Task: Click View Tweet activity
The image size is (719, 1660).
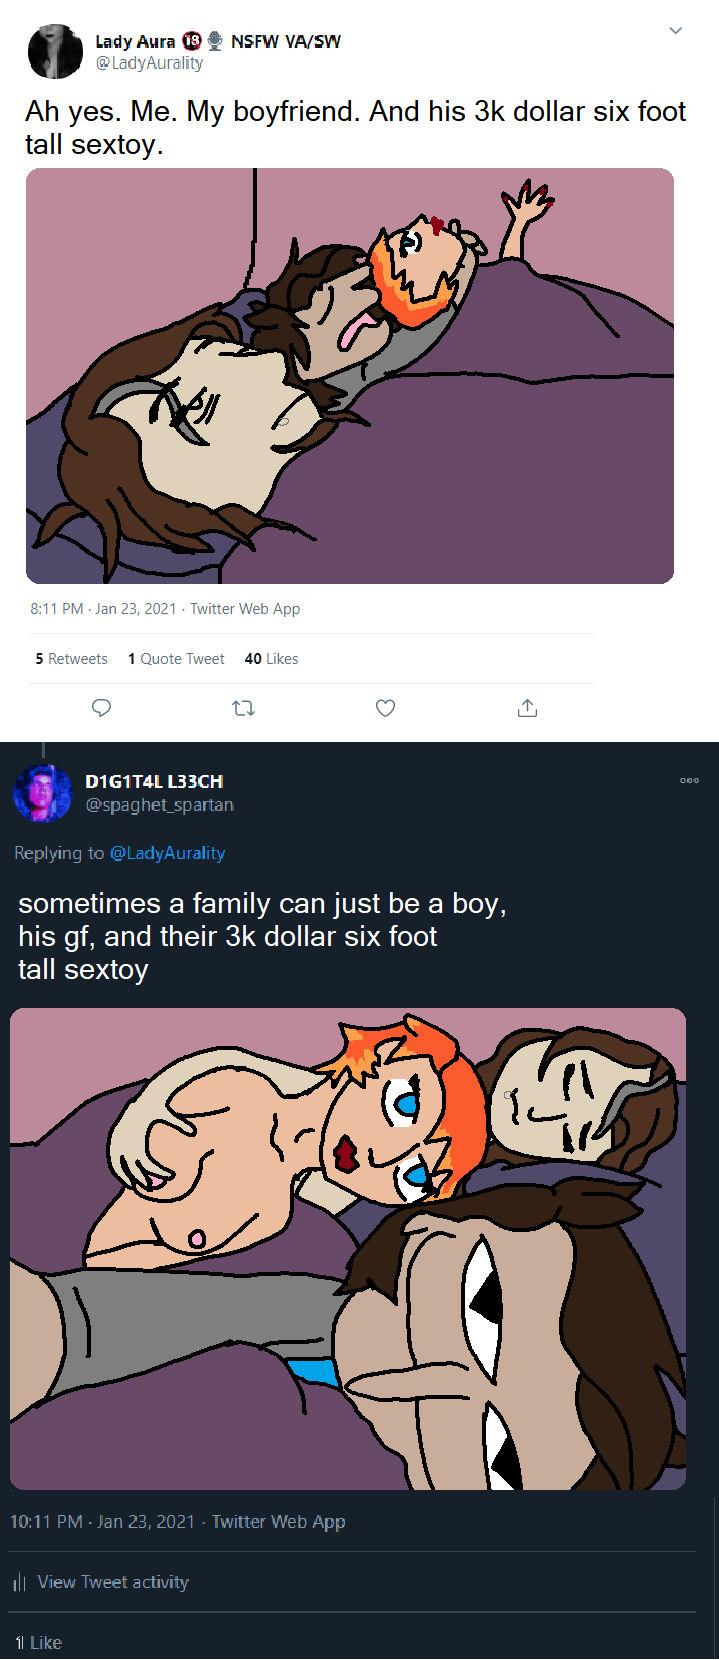Action: (112, 1582)
